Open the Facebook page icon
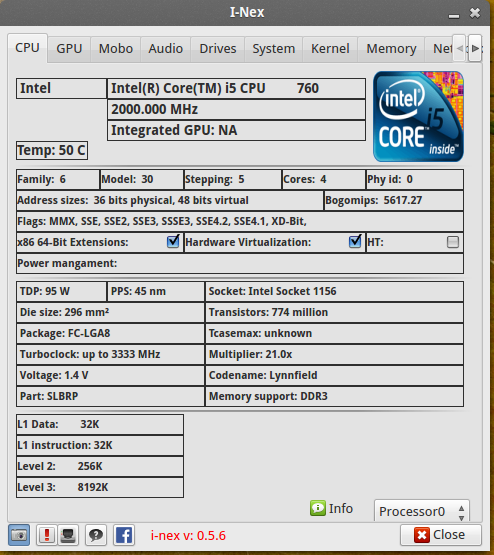Image resolution: width=494 pixels, height=555 pixels. pyautogui.click(x=124, y=535)
